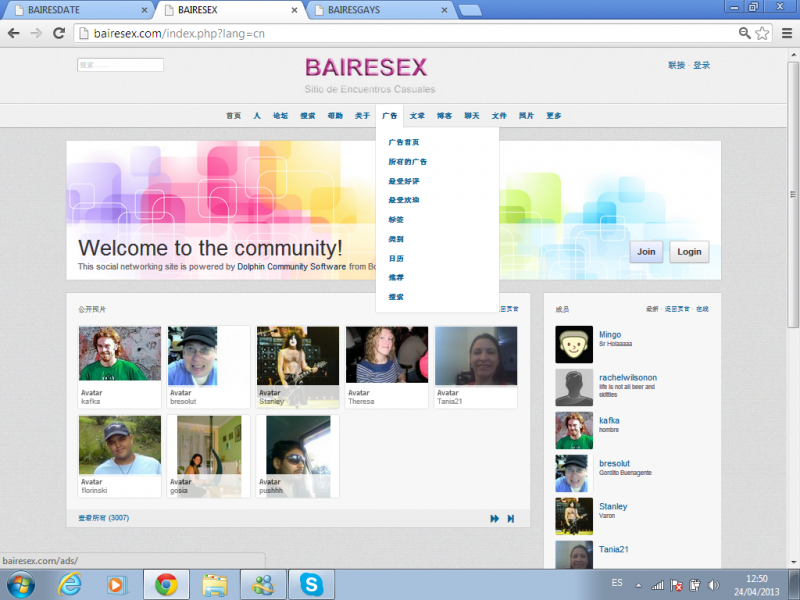The height and width of the screenshot is (600, 800).
Task: Open the Dolphin Community Software link
Action: tap(291, 266)
